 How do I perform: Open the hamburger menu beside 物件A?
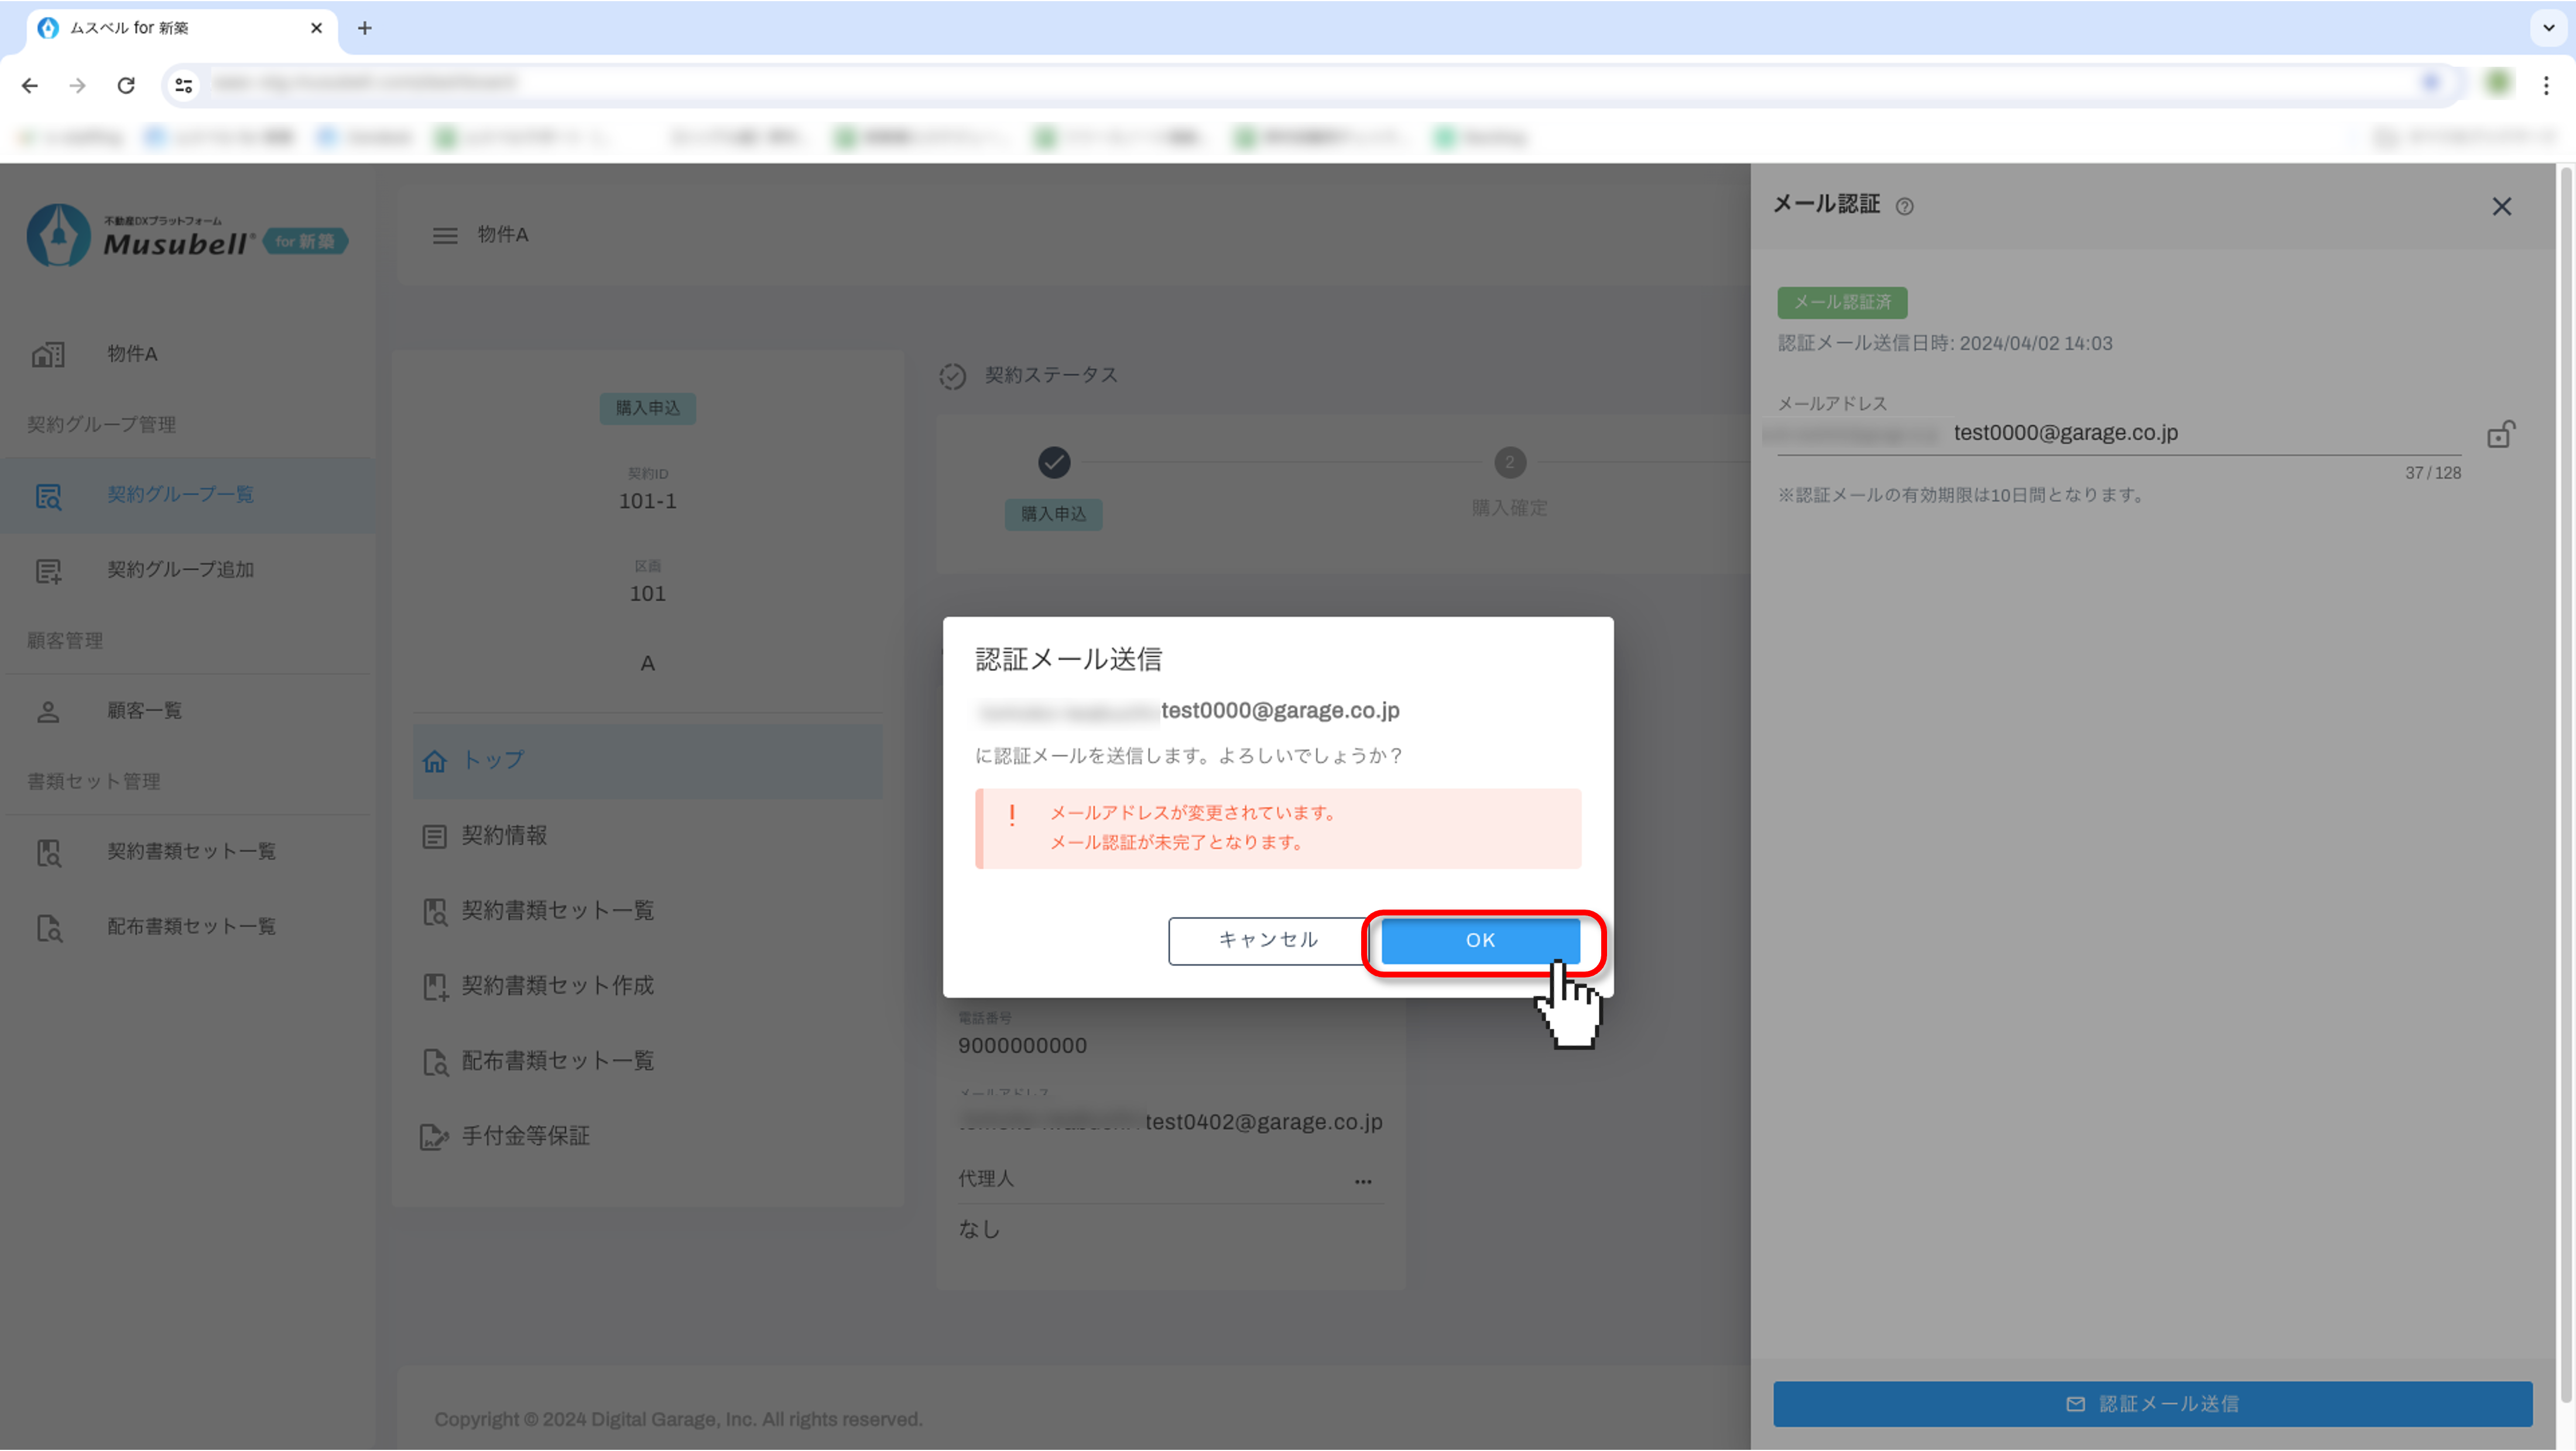click(x=445, y=235)
